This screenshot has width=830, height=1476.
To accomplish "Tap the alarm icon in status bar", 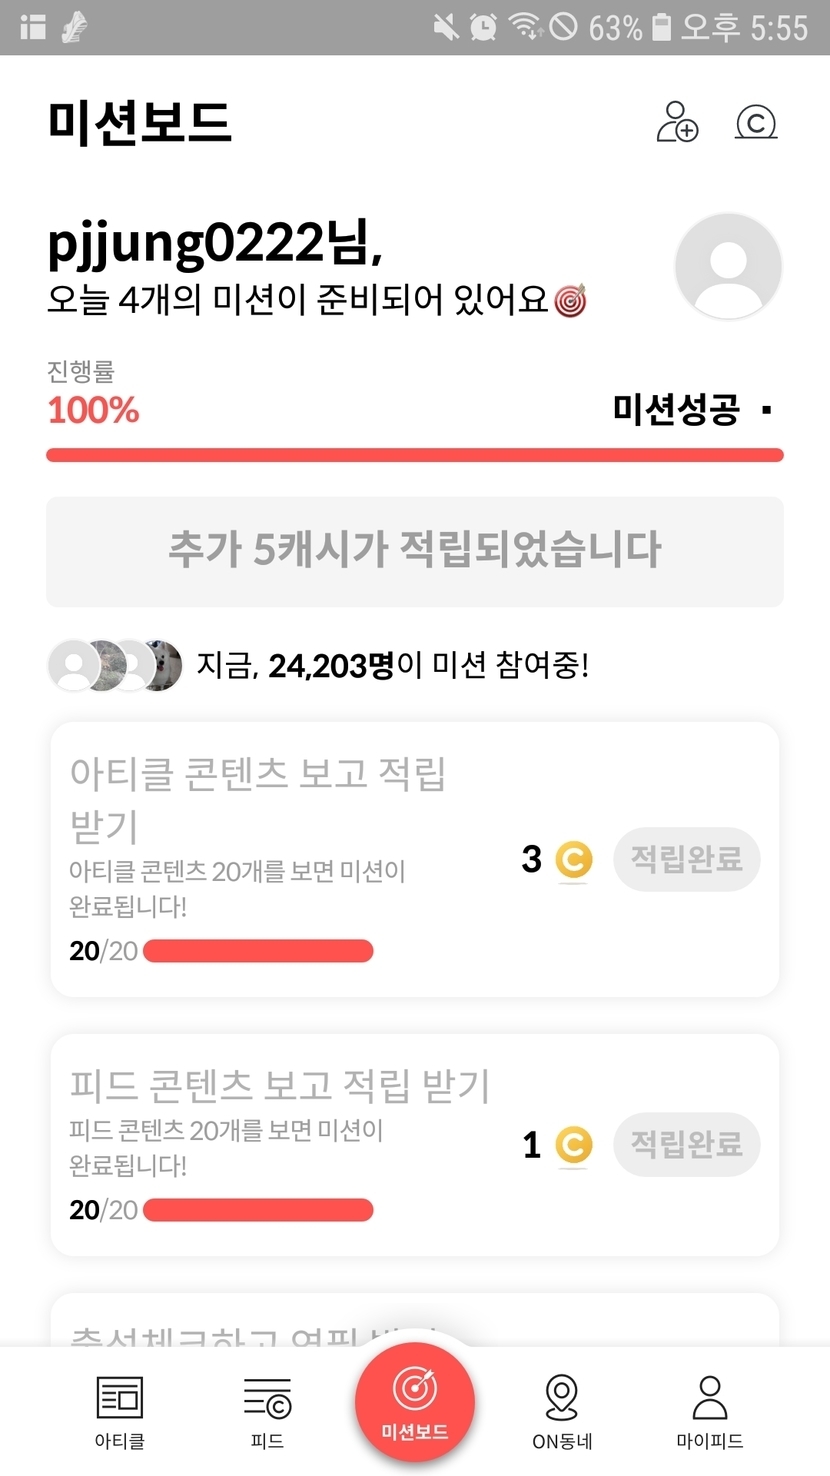I will [x=484, y=27].
